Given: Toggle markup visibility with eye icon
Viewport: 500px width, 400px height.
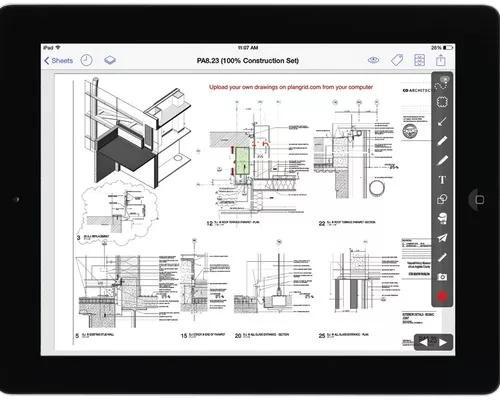Looking at the screenshot, I should coord(373,60).
